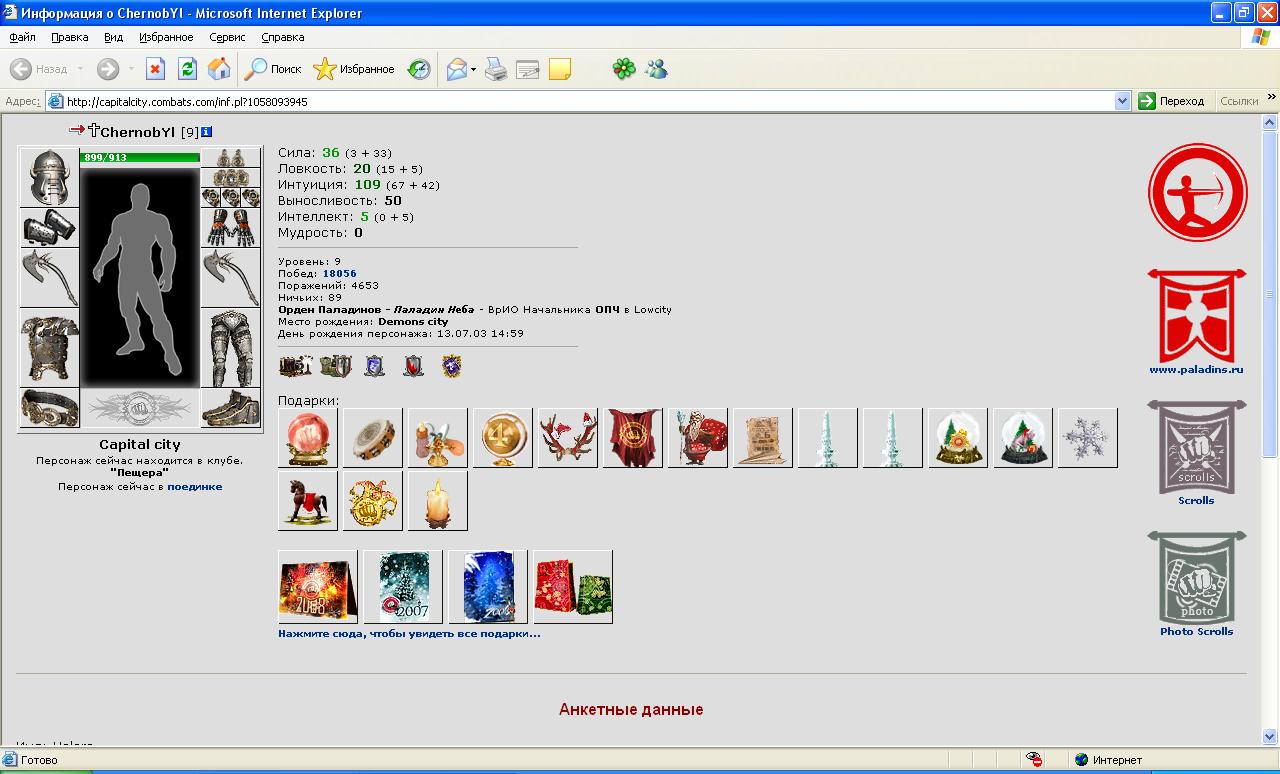Open the 18056 wins link
Viewport: 1280px width, 774px height.
(x=339, y=273)
